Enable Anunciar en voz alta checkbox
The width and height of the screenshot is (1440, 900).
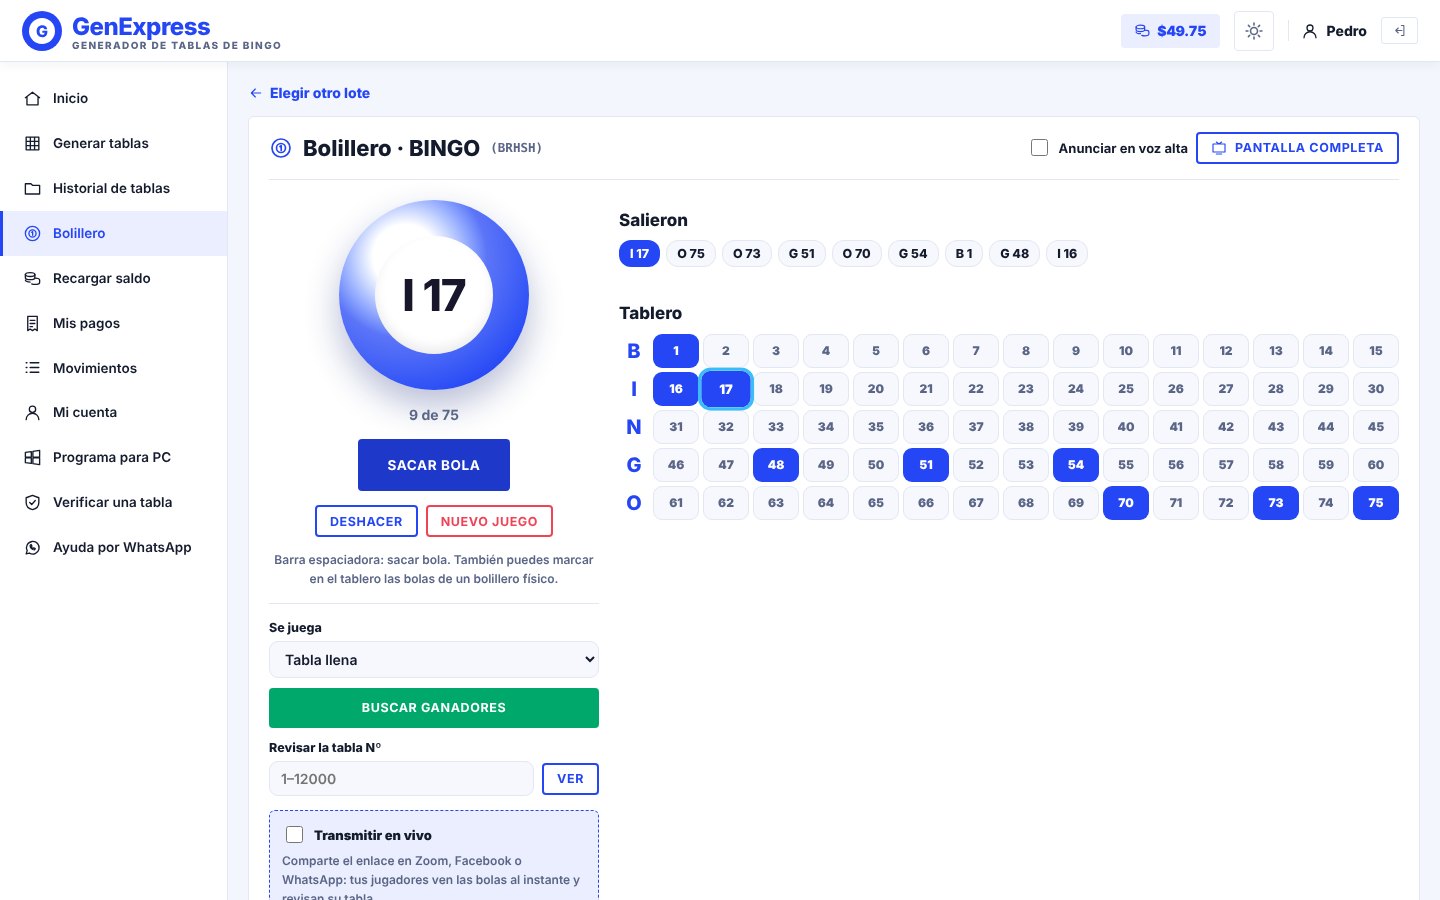pos(1040,148)
